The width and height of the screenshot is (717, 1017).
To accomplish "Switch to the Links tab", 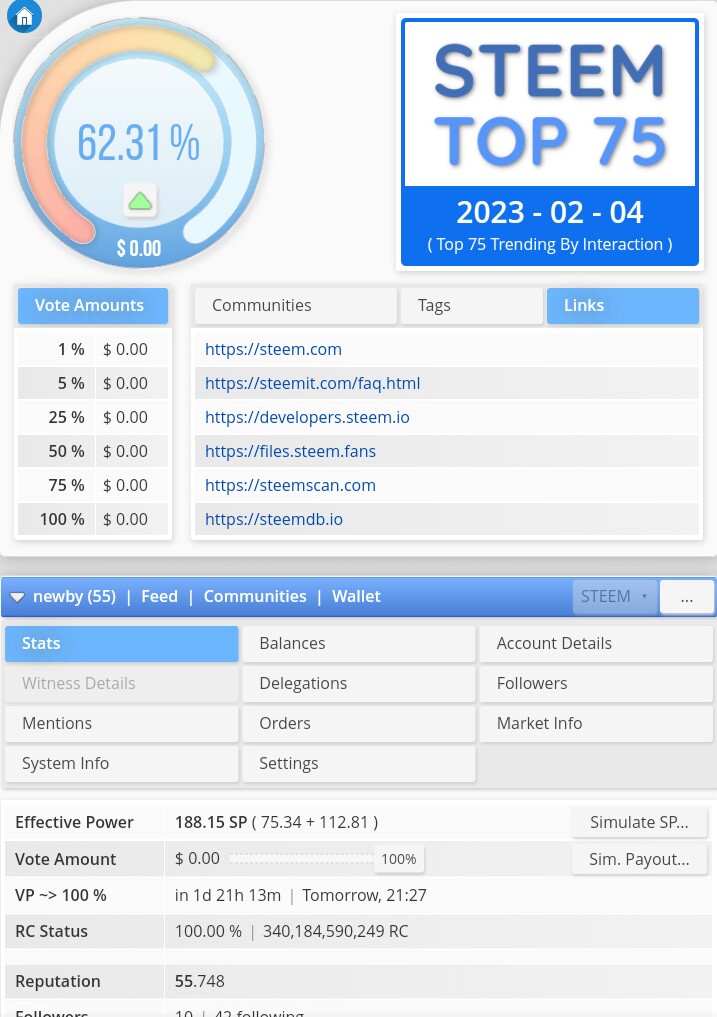I will [x=623, y=305].
